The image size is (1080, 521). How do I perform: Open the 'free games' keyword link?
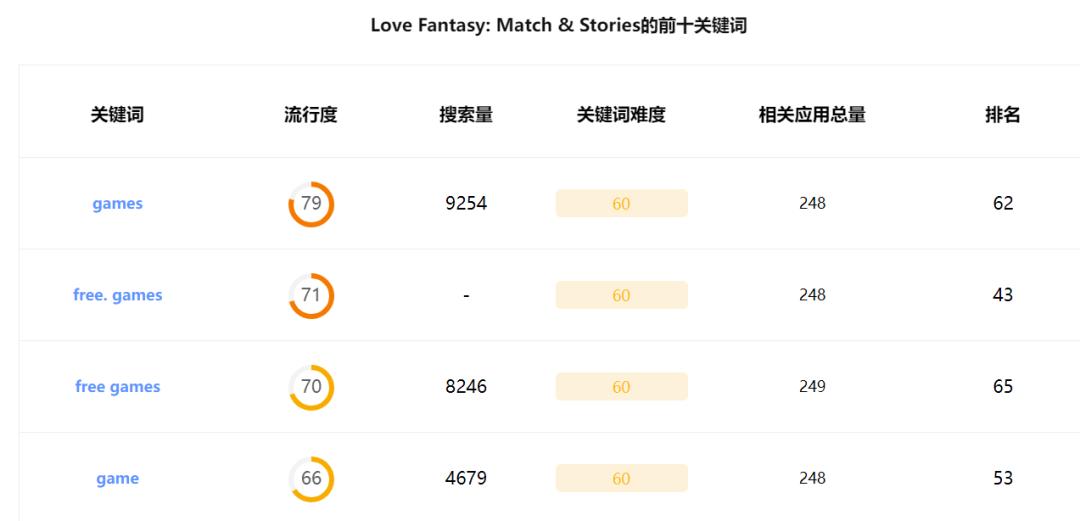coord(118,387)
